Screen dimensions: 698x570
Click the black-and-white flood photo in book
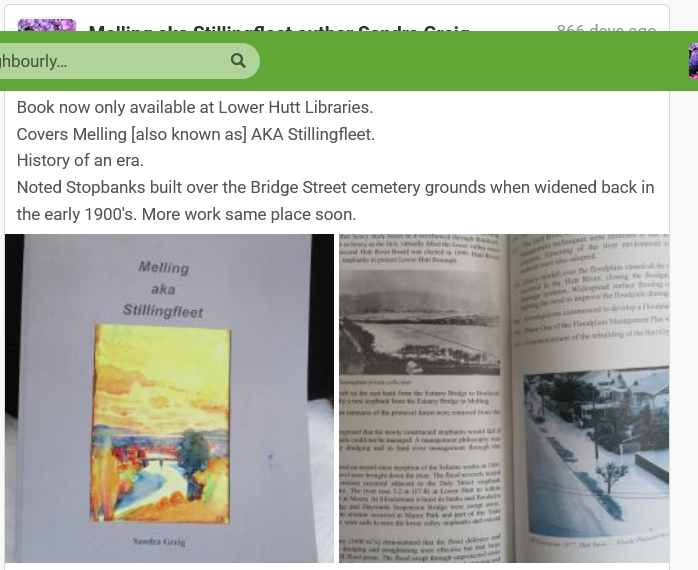[419, 322]
